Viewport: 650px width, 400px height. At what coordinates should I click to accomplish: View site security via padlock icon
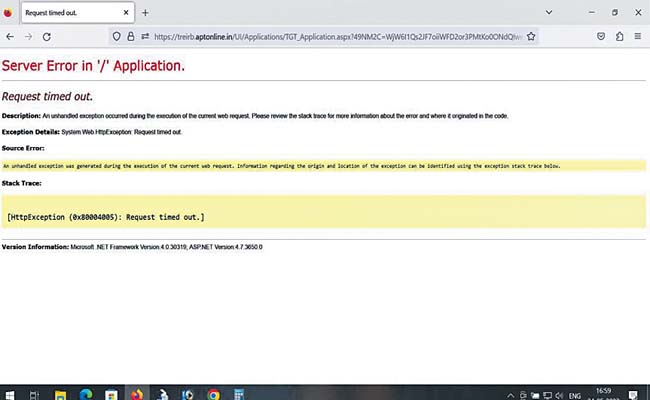point(131,36)
